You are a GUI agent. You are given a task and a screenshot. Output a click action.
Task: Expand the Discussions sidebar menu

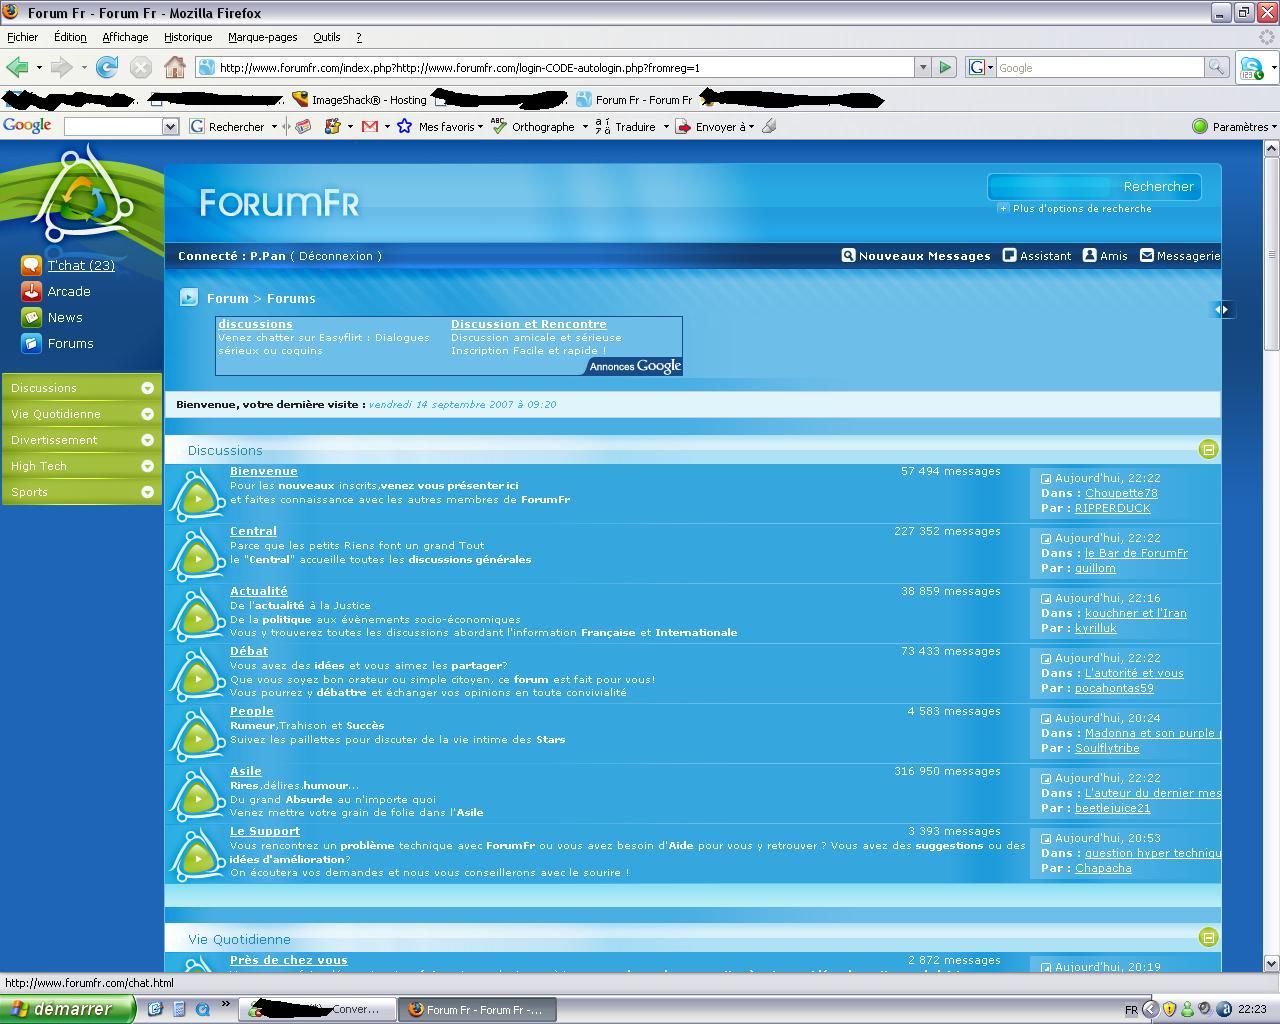(147, 388)
